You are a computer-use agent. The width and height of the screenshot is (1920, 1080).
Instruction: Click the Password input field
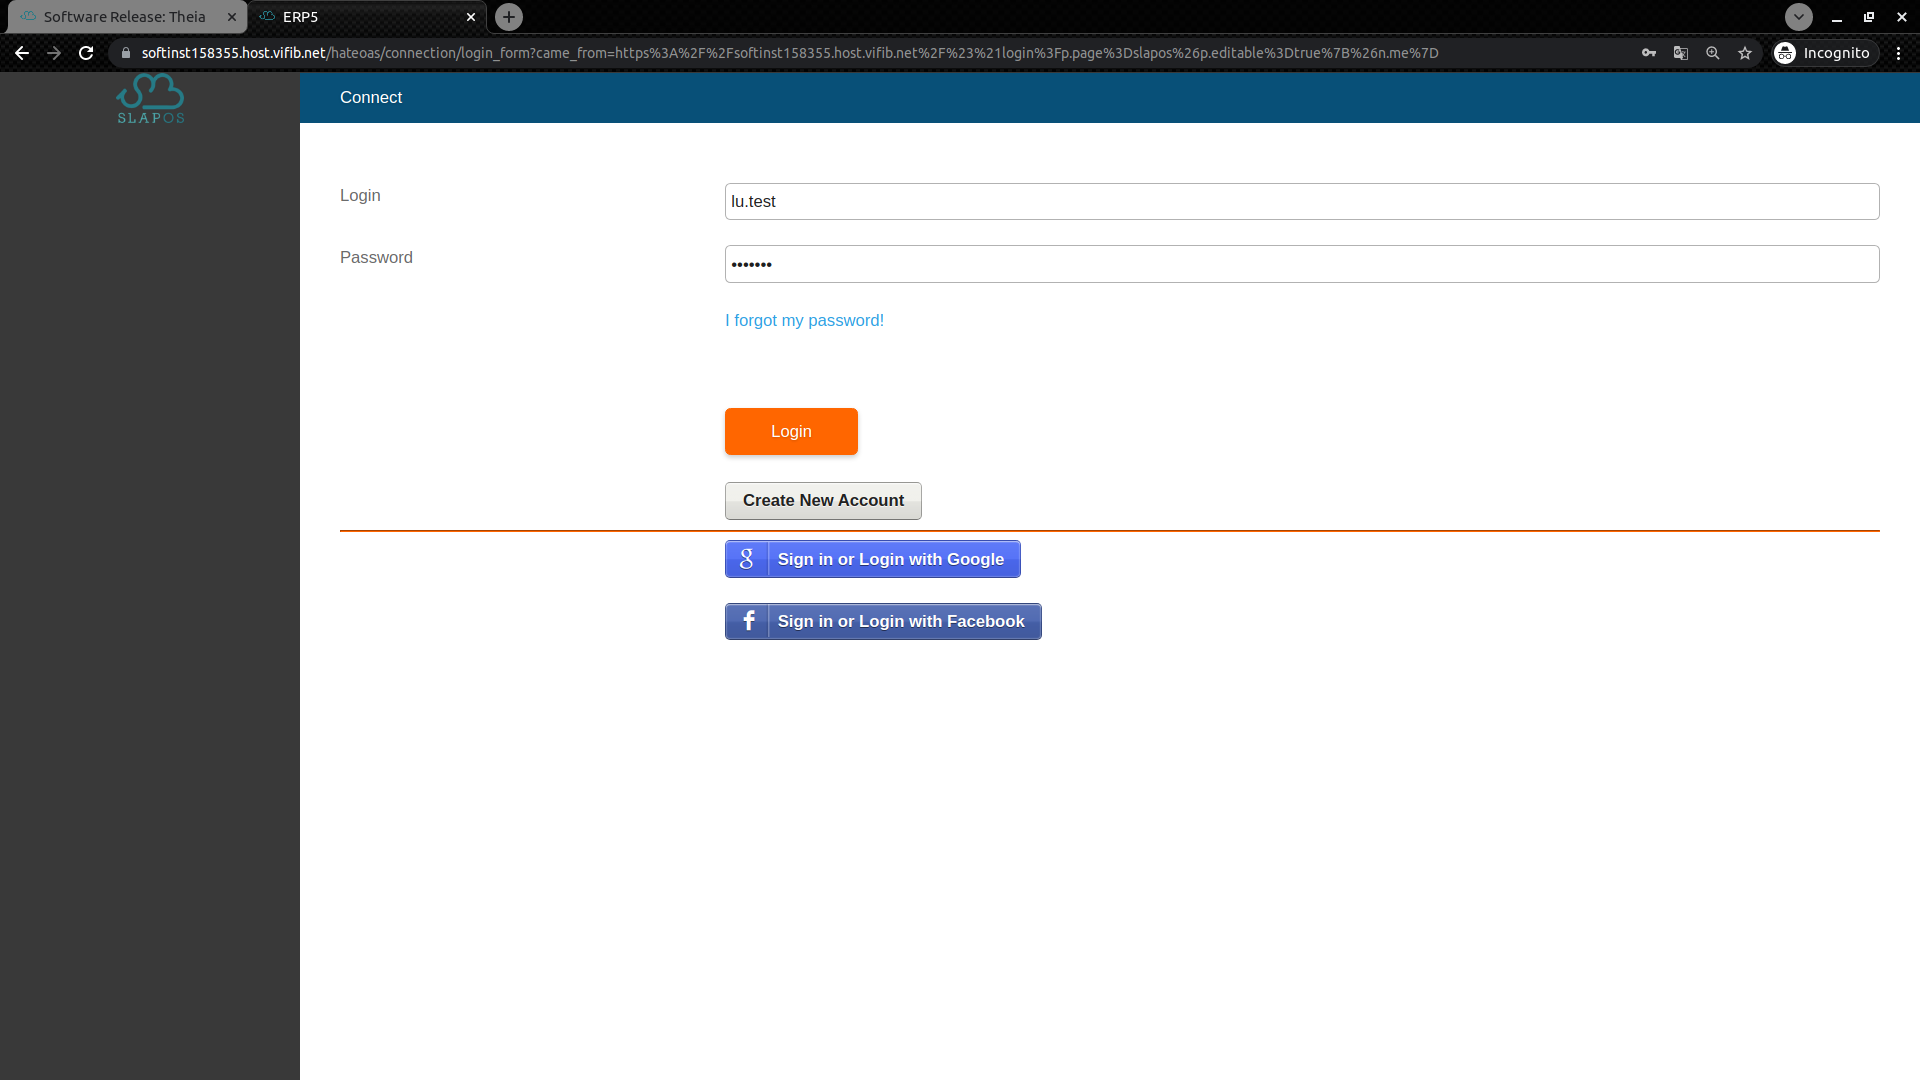click(x=1302, y=264)
